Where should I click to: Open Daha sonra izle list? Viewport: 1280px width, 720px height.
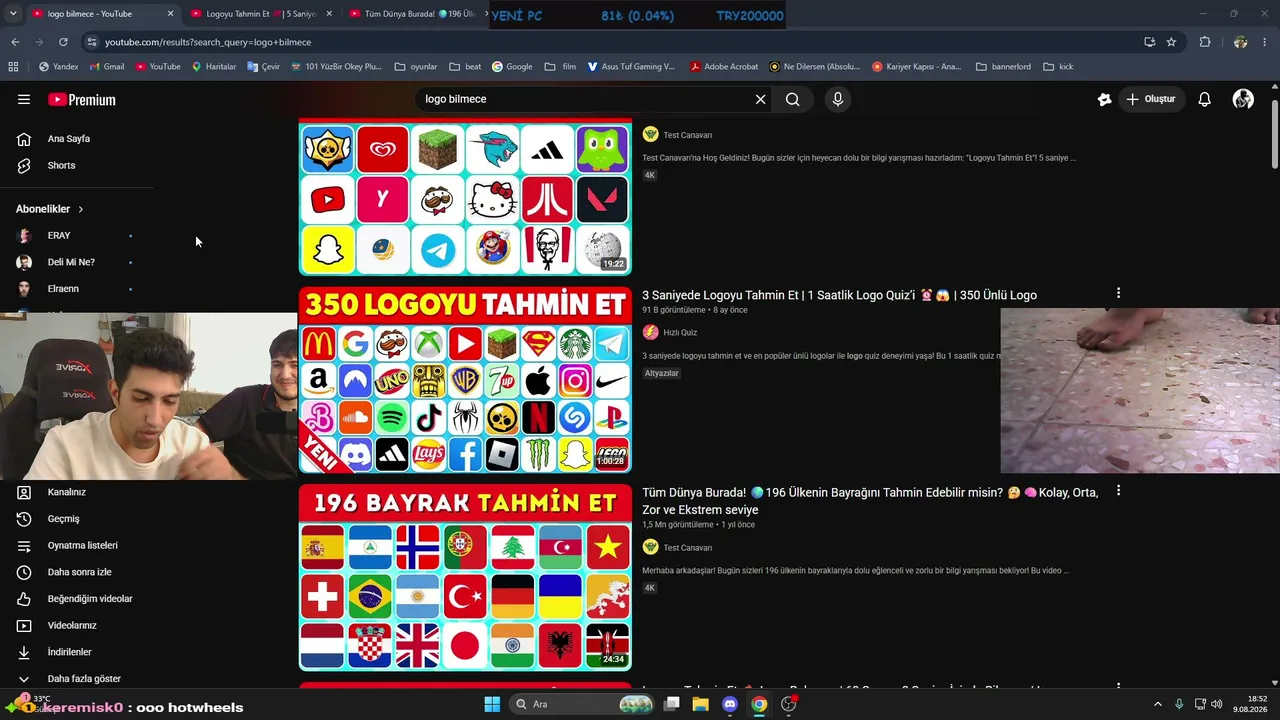click(x=78, y=572)
